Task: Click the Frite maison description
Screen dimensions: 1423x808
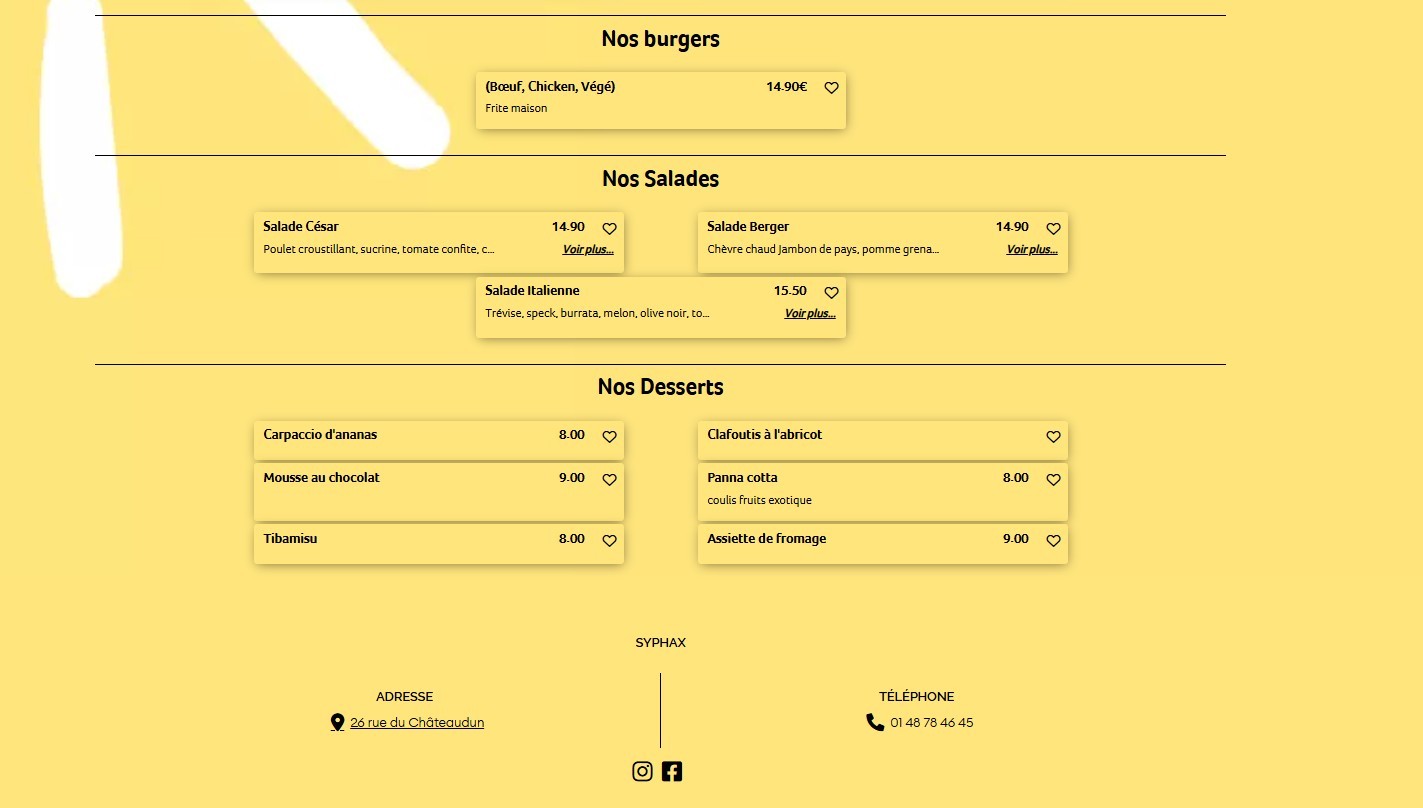Action: 516,108
